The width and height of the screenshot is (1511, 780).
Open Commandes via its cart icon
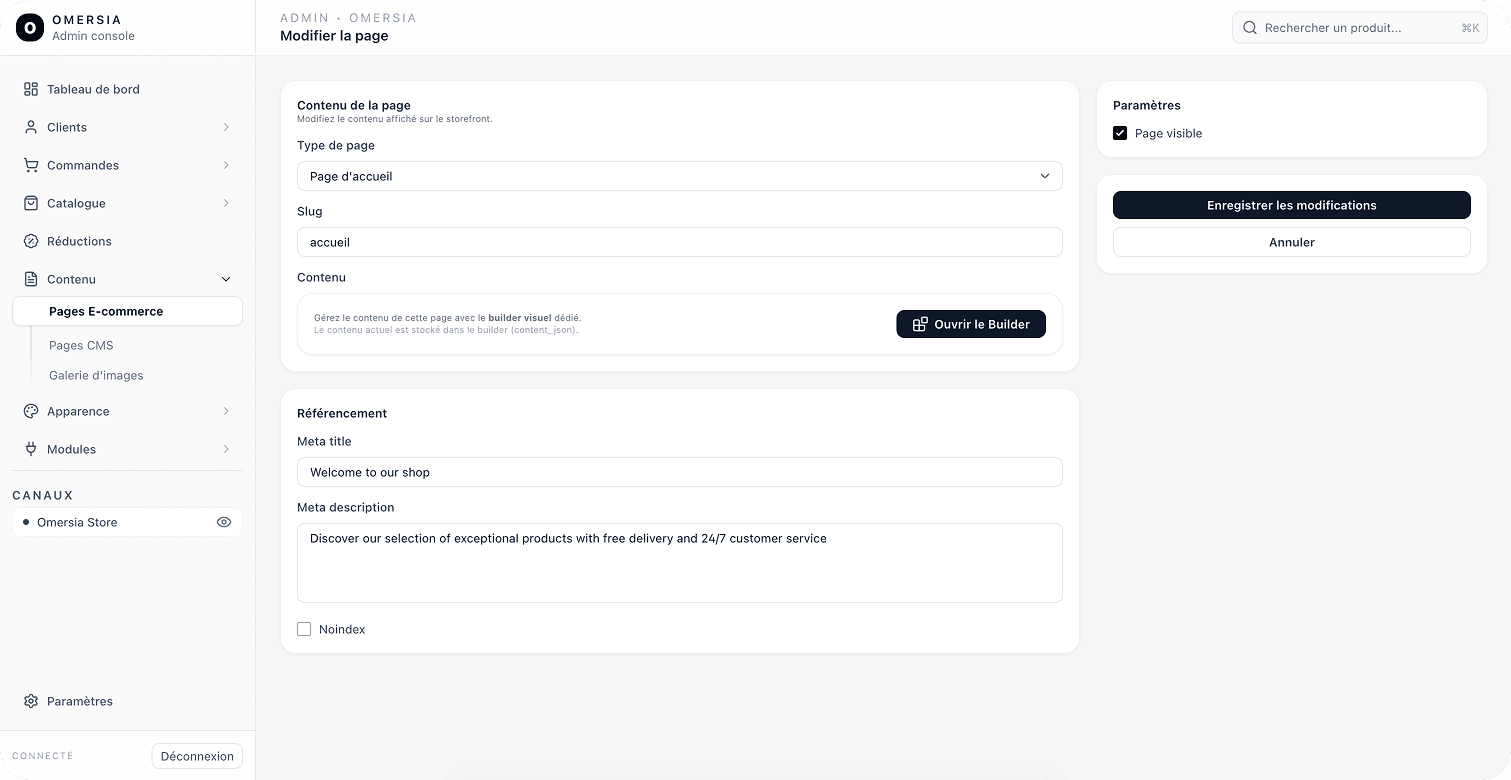[x=29, y=165]
